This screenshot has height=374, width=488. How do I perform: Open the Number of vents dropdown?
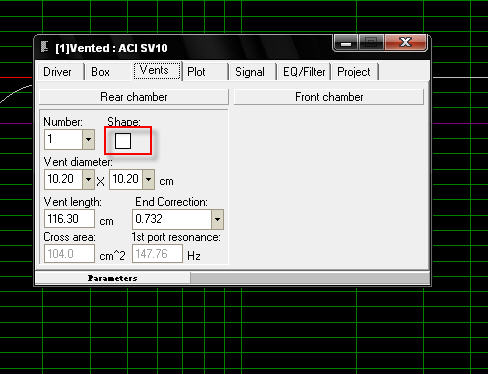point(88,139)
